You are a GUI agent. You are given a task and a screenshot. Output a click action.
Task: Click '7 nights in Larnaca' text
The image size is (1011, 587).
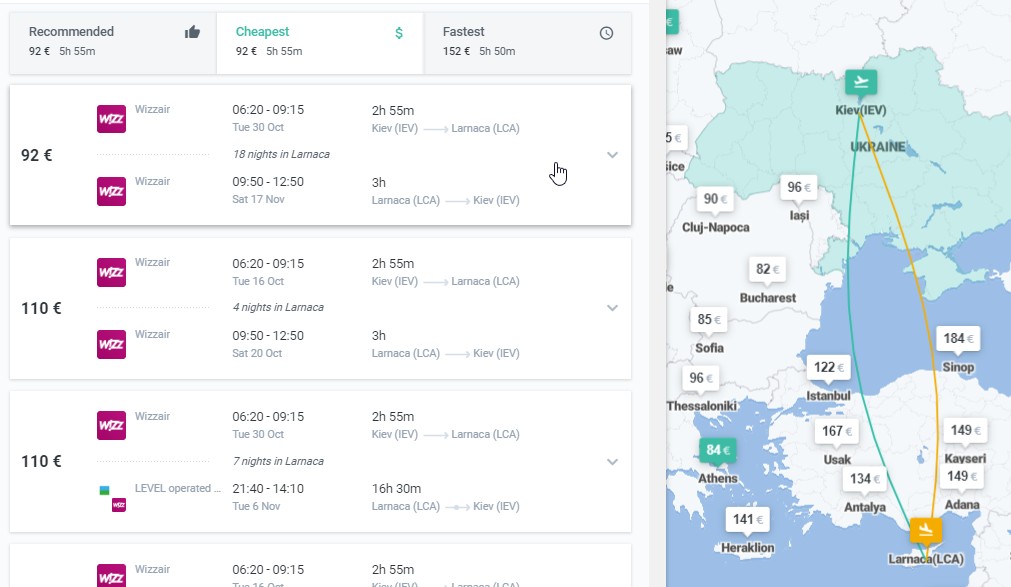click(278, 461)
